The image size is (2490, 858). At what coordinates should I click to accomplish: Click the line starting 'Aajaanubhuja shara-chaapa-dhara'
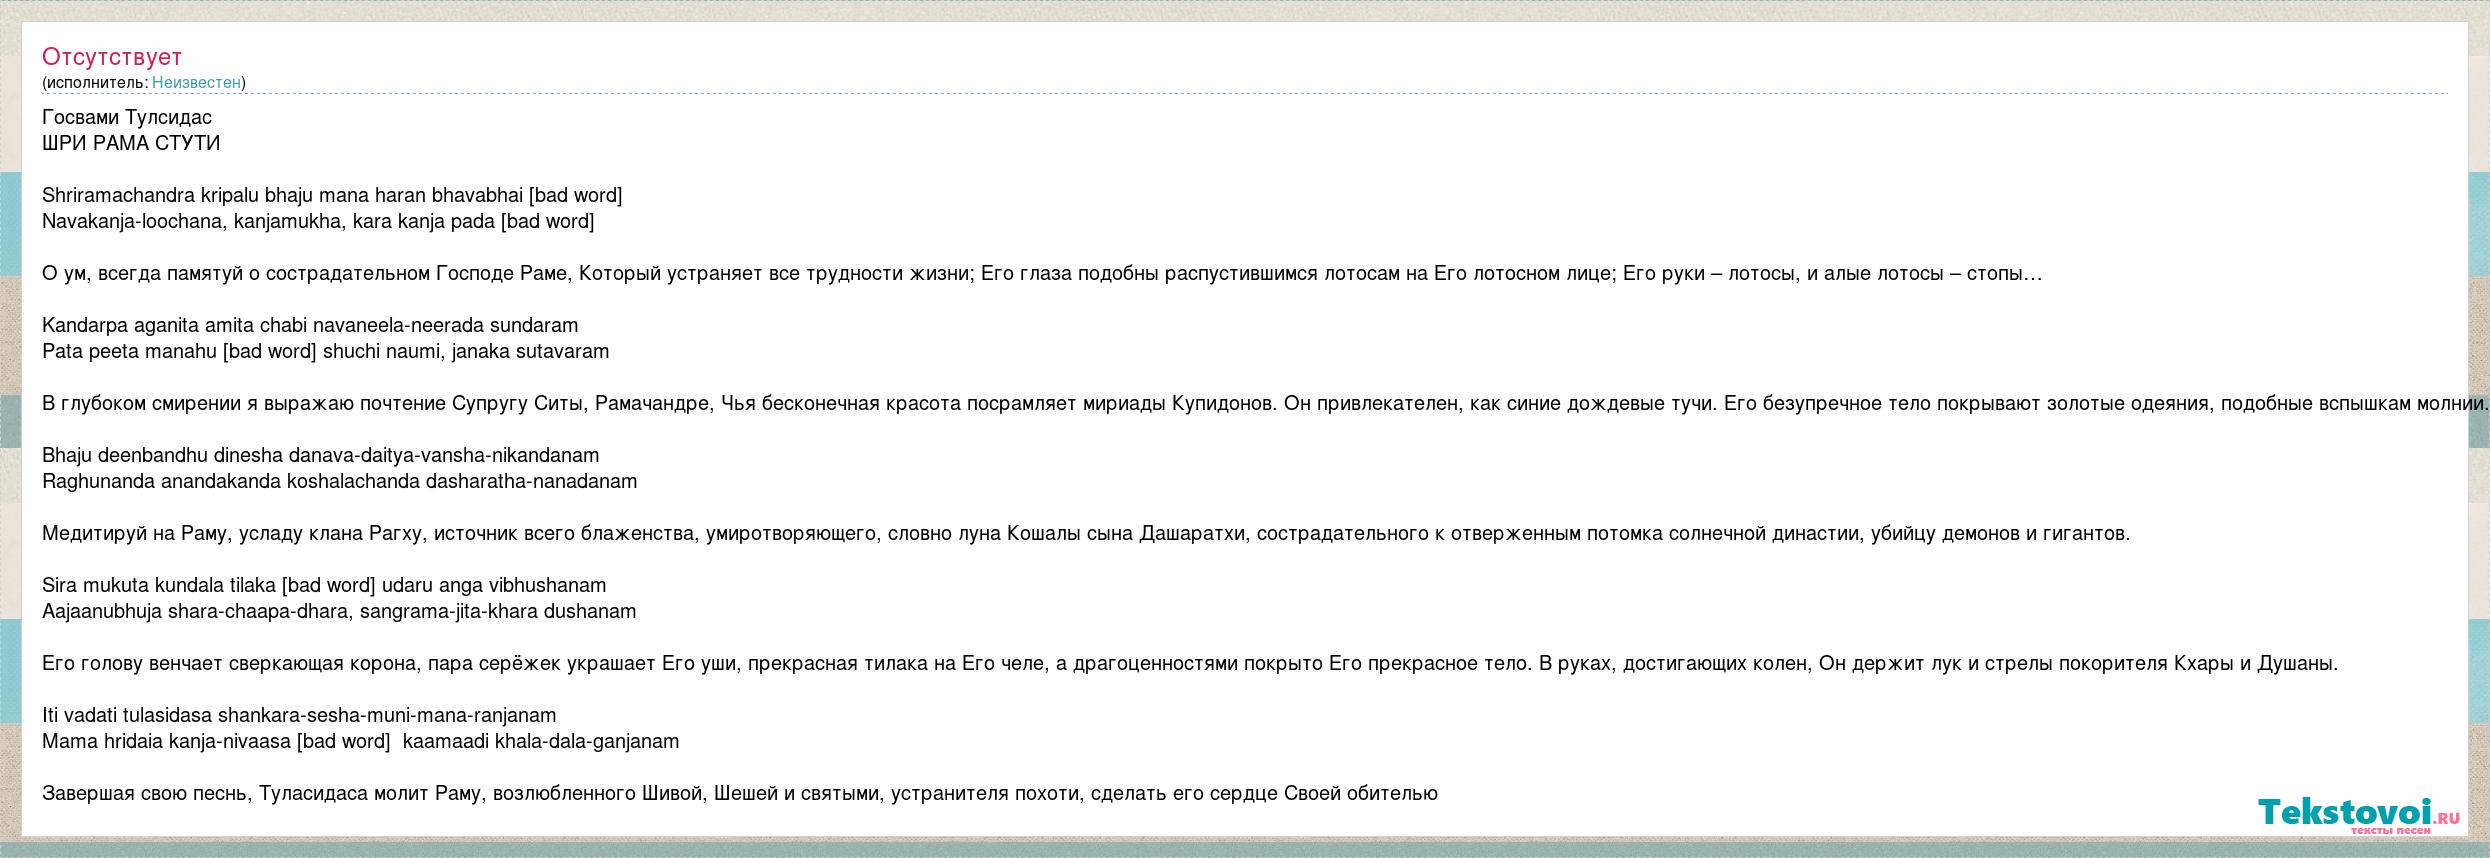coord(339,611)
